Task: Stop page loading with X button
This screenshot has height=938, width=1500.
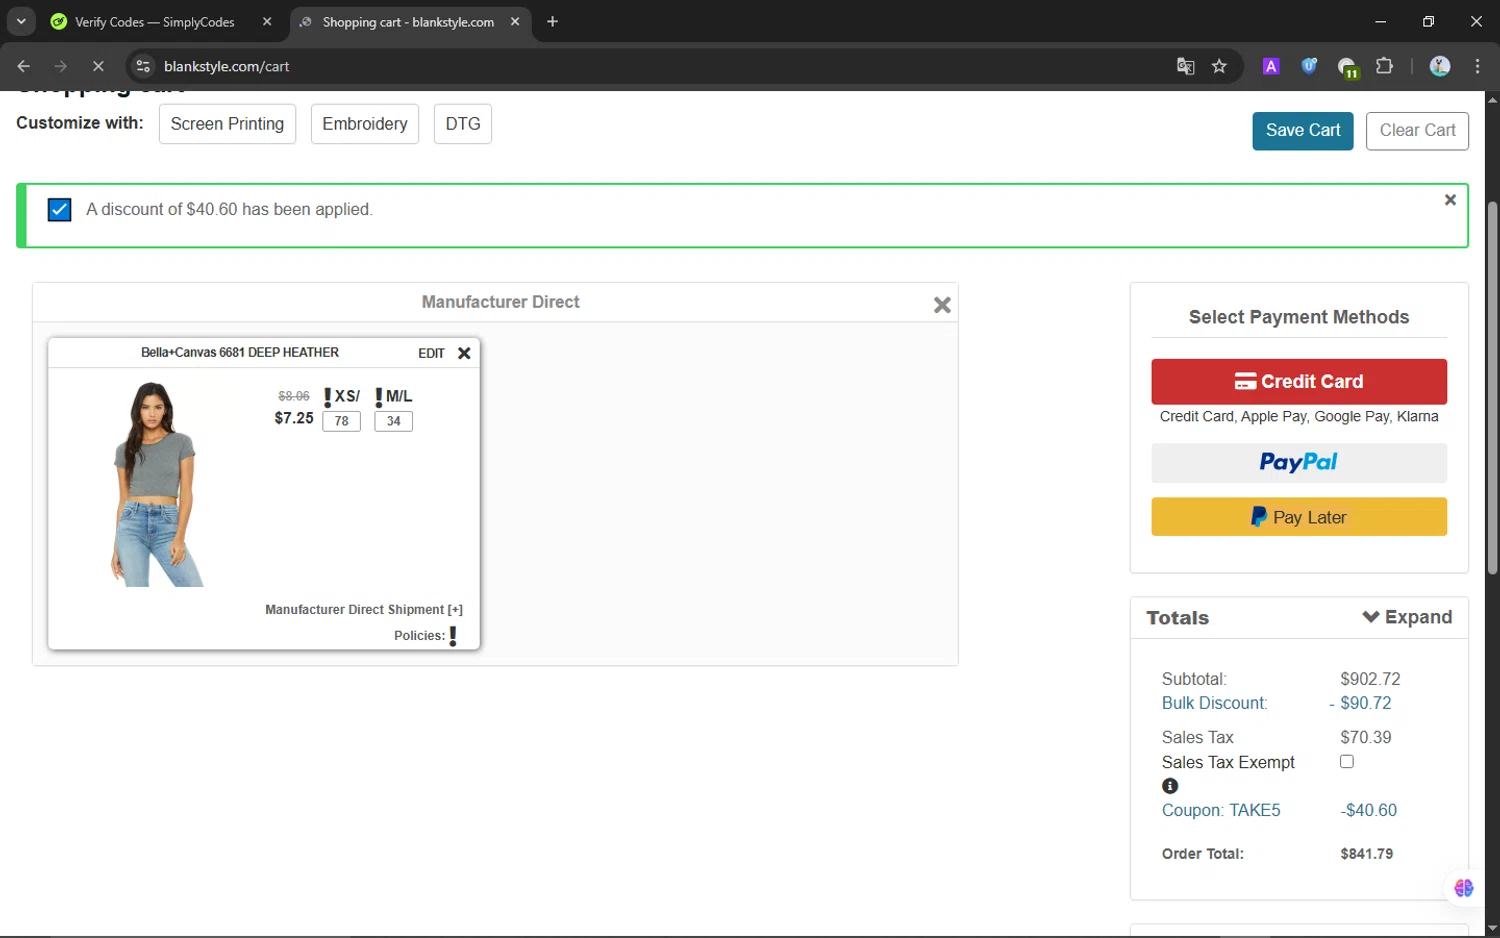Action: coord(98,66)
